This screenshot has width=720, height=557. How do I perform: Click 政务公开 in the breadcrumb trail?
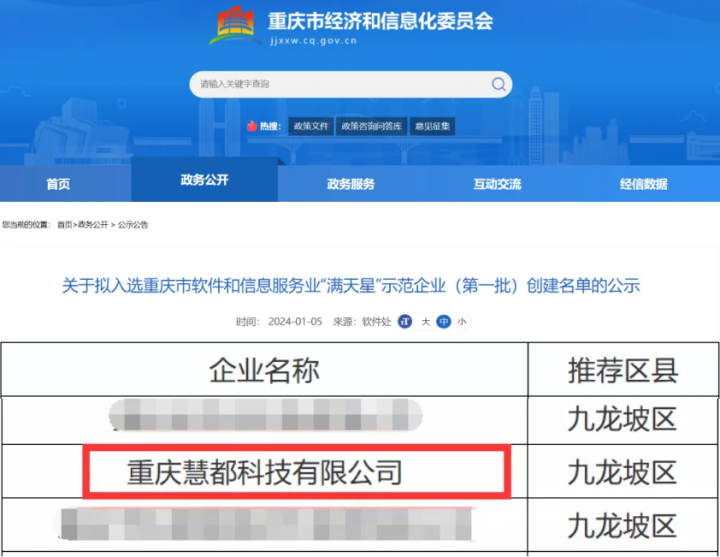(x=93, y=225)
